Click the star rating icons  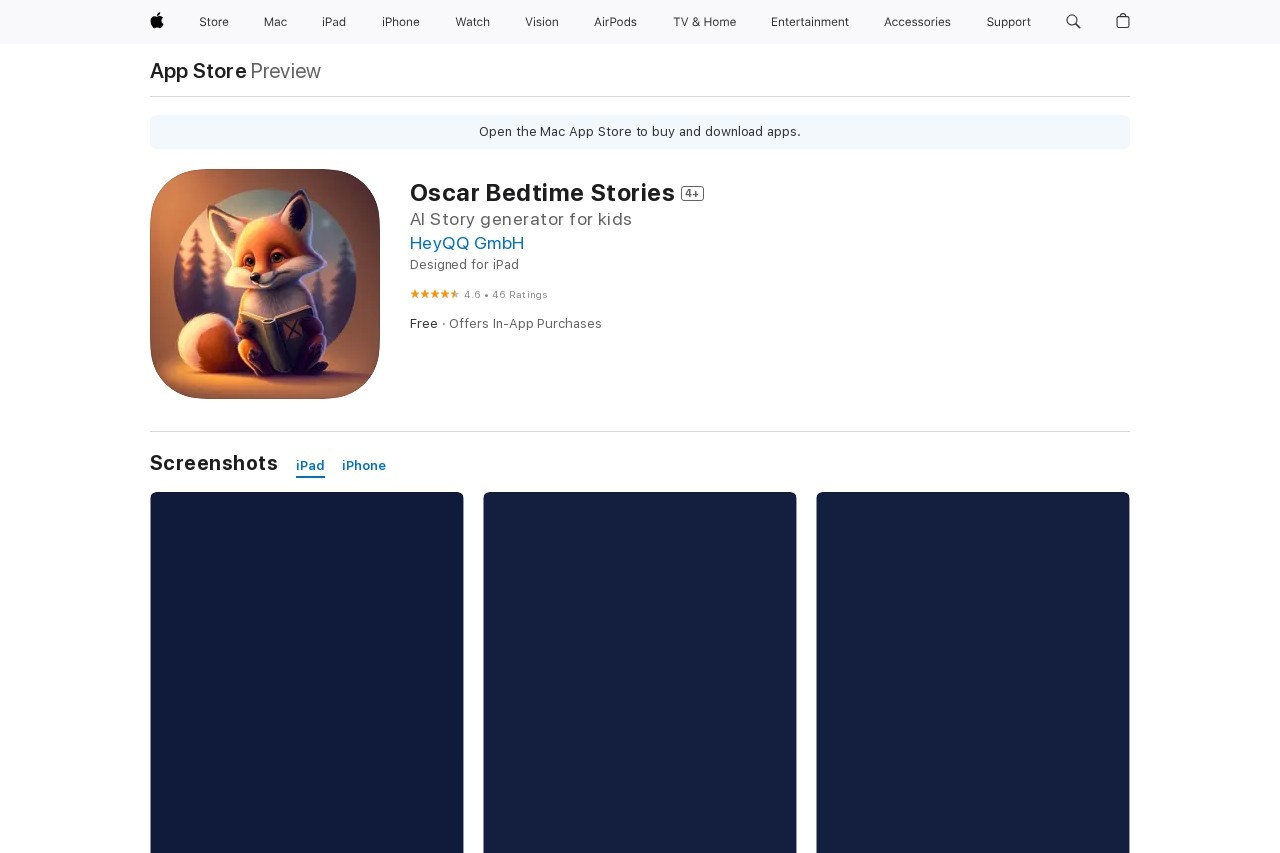point(434,294)
